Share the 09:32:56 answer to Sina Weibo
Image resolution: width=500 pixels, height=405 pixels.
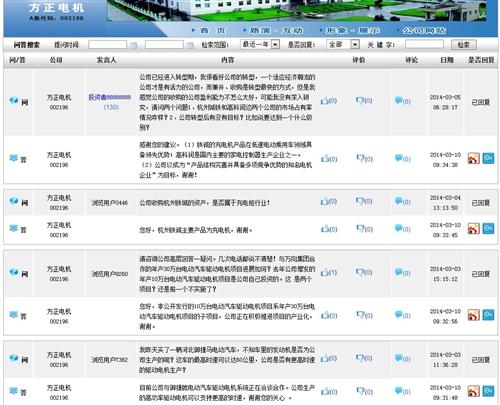coord(474,315)
